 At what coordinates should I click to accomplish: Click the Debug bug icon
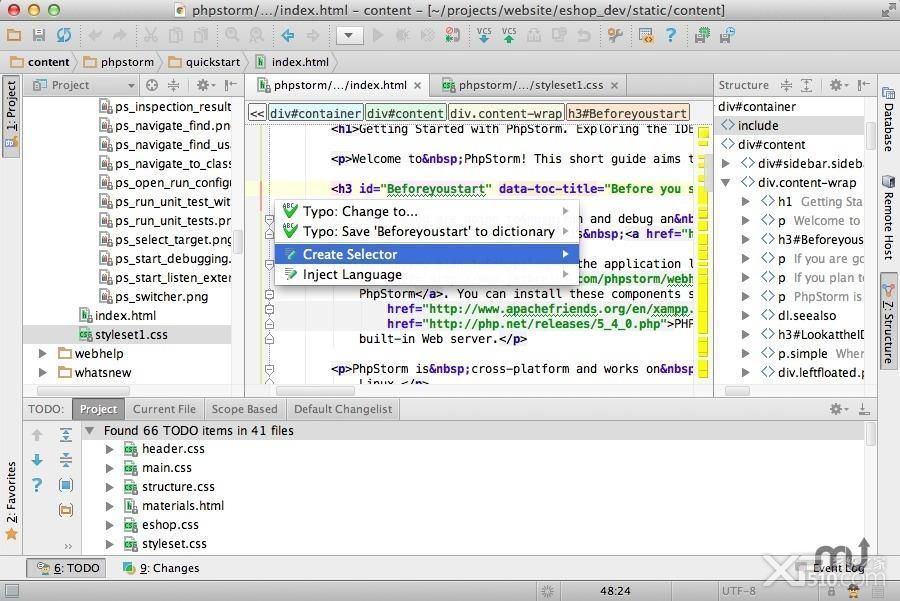click(402, 36)
